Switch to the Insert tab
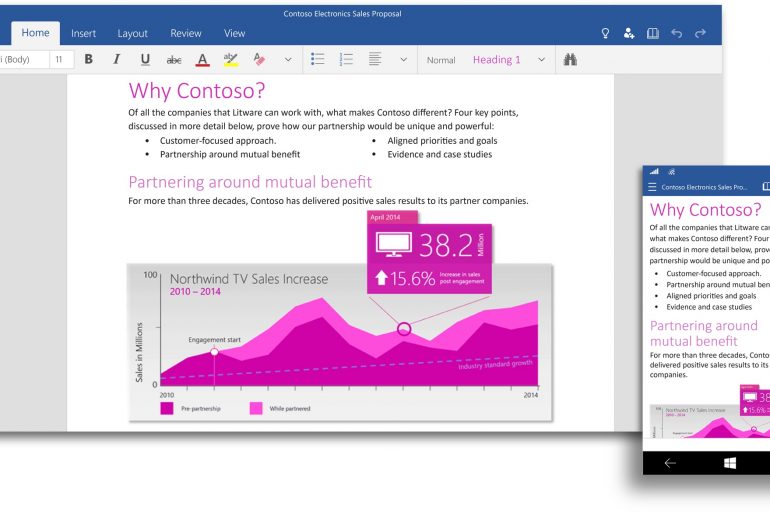Screen dimensions: 770x513 (84, 34)
